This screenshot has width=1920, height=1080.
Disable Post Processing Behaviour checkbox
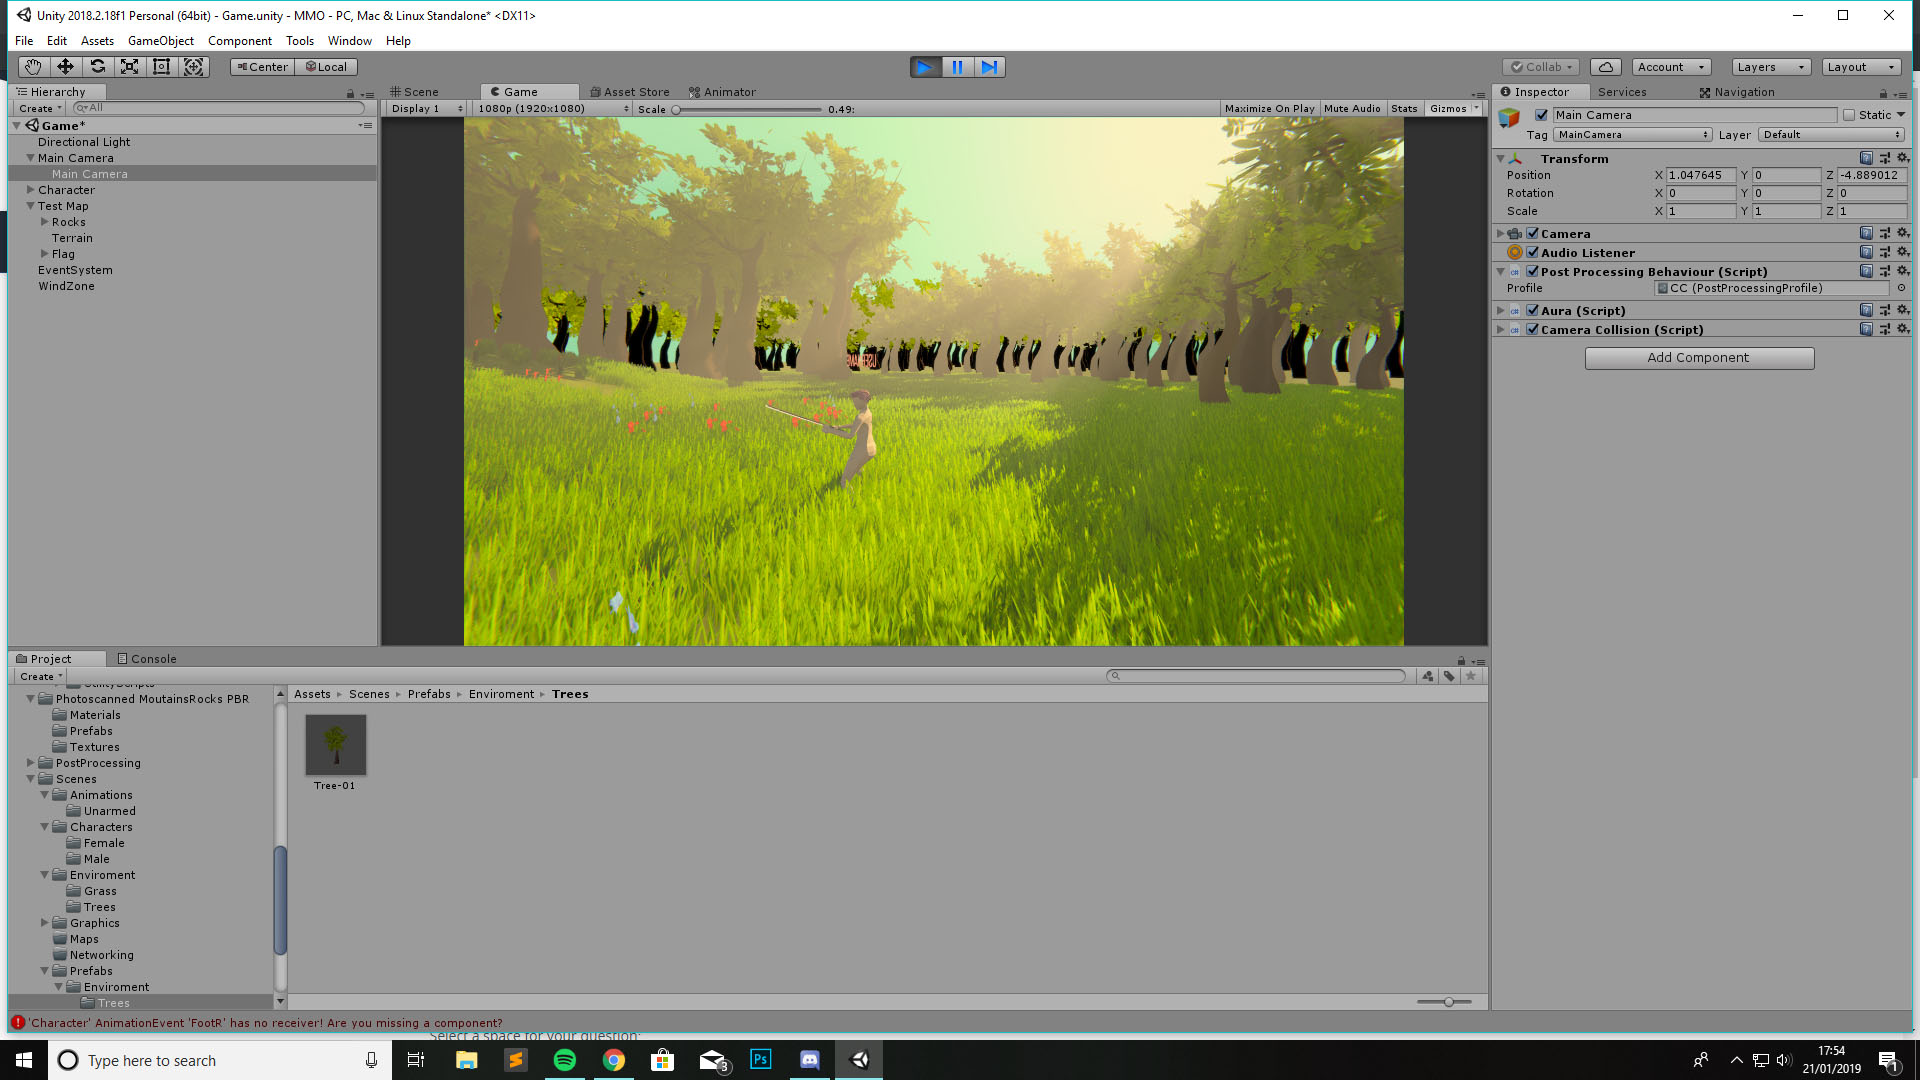pyautogui.click(x=1532, y=271)
